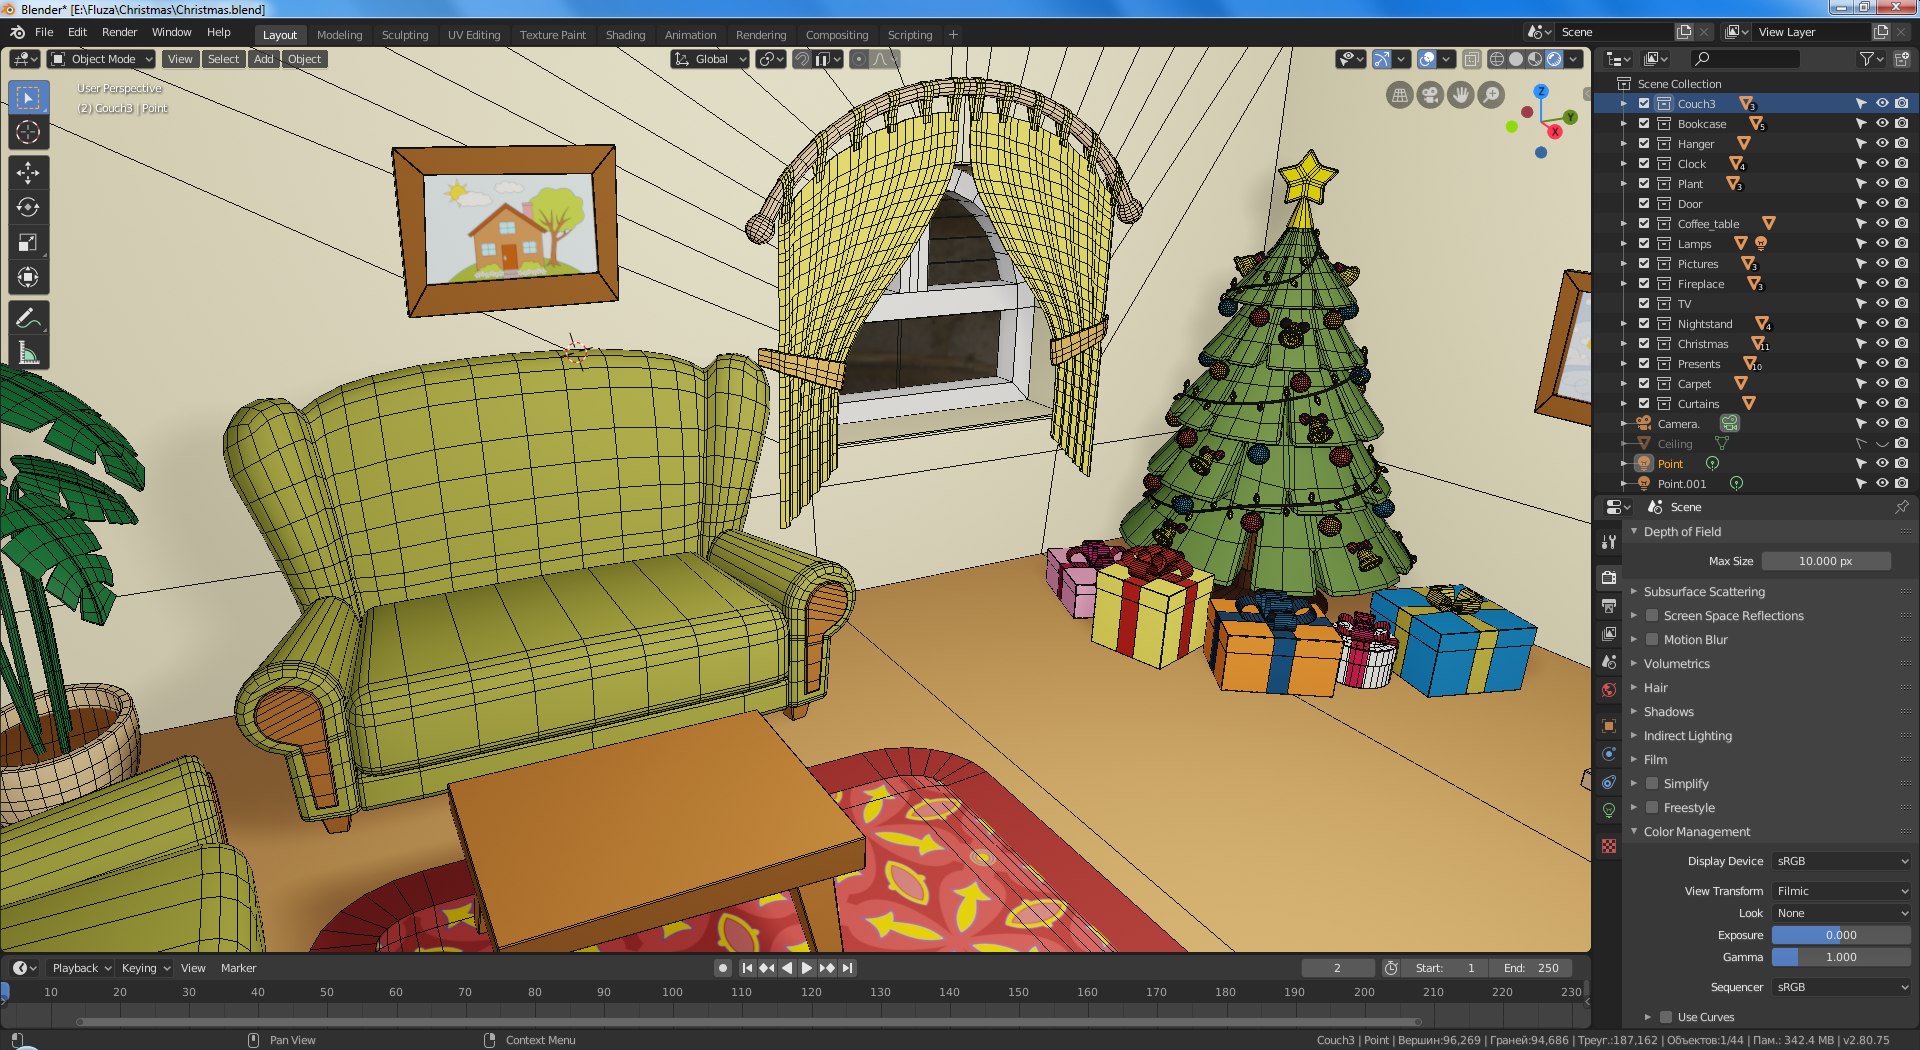Collapse the Depth of Field panel
1920x1050 pixels.
pos(1682,532)
